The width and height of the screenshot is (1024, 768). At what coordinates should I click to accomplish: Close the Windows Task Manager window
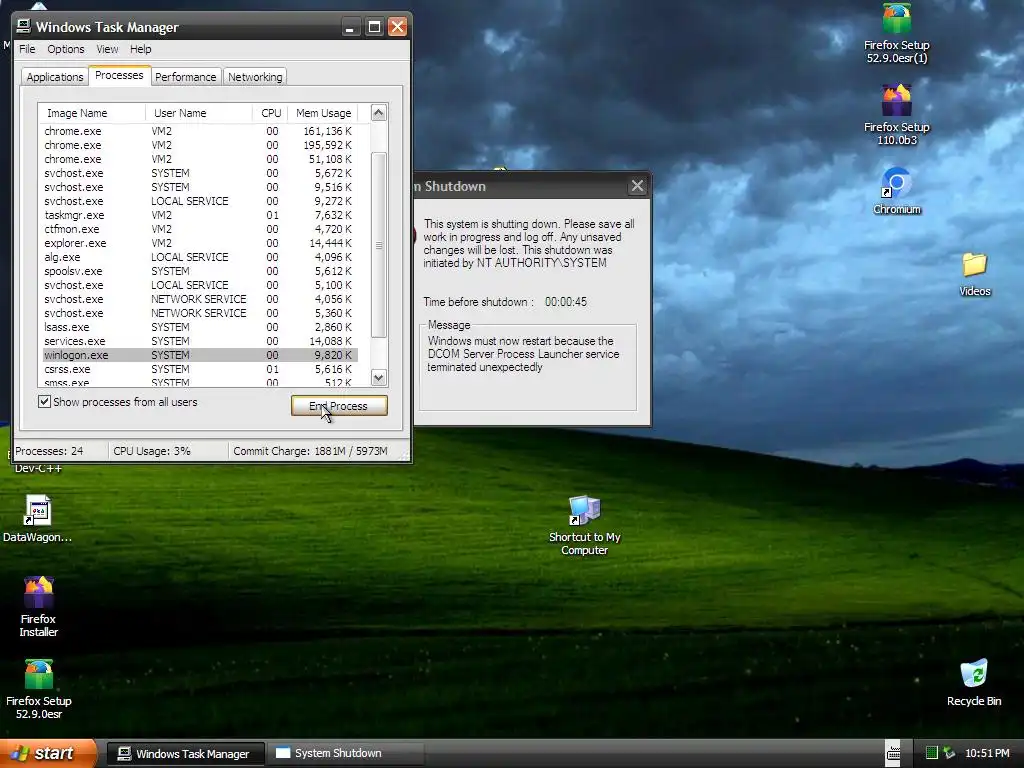click(x=397, y=27)
